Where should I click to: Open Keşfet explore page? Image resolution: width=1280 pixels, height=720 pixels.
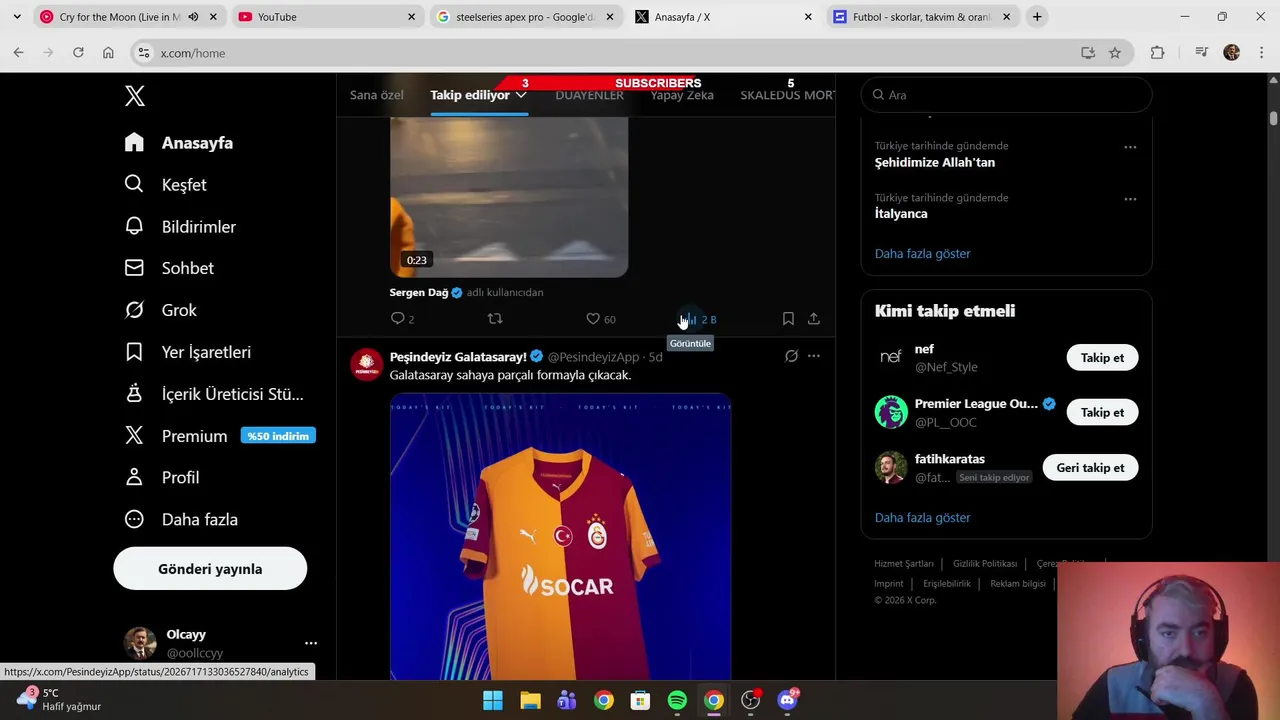click(x=166, y=185)
